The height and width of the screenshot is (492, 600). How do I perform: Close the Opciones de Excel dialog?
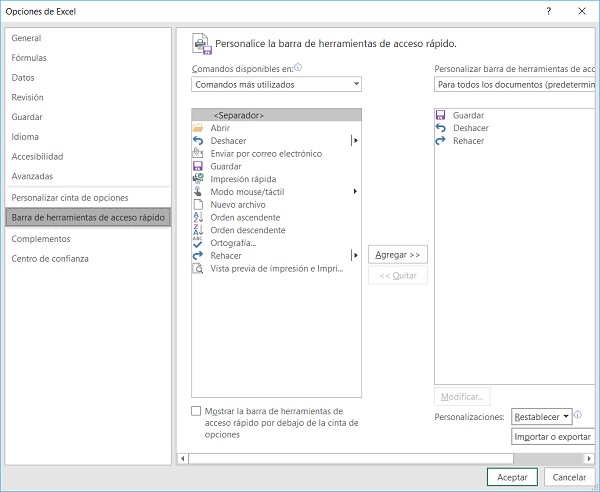[x=582, y=11]
